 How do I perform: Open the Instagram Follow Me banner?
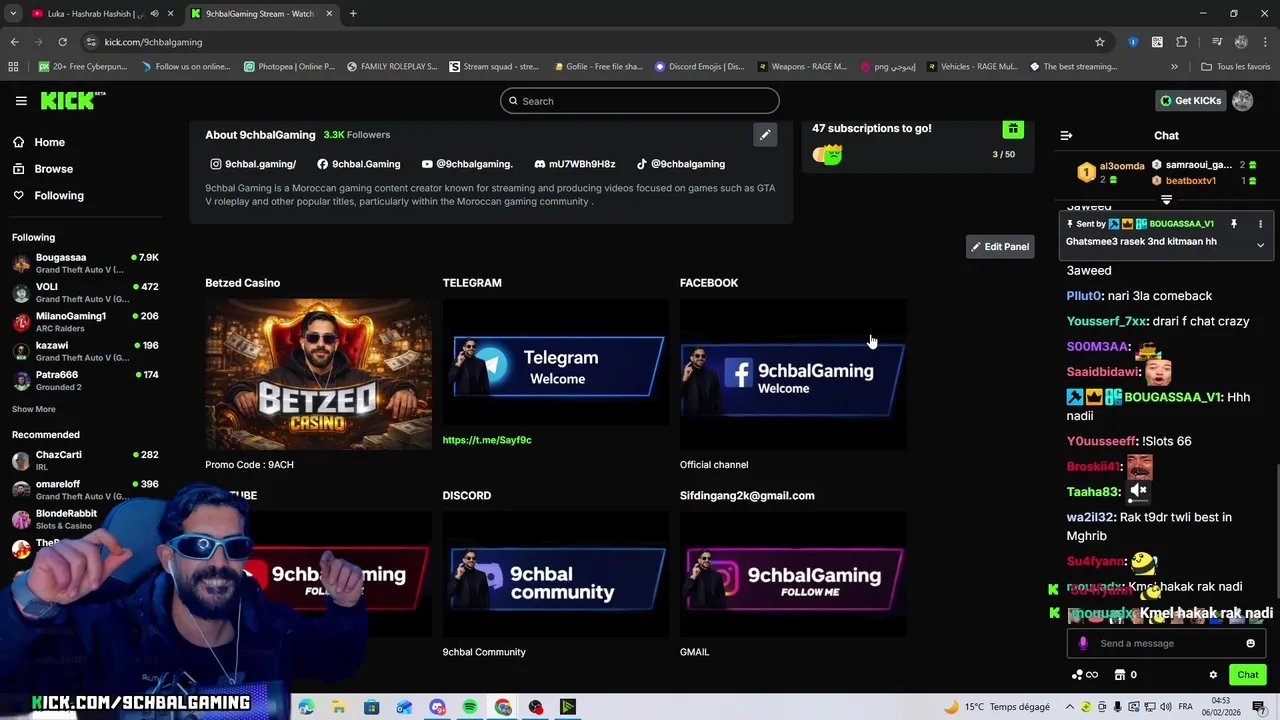point(793,574)
